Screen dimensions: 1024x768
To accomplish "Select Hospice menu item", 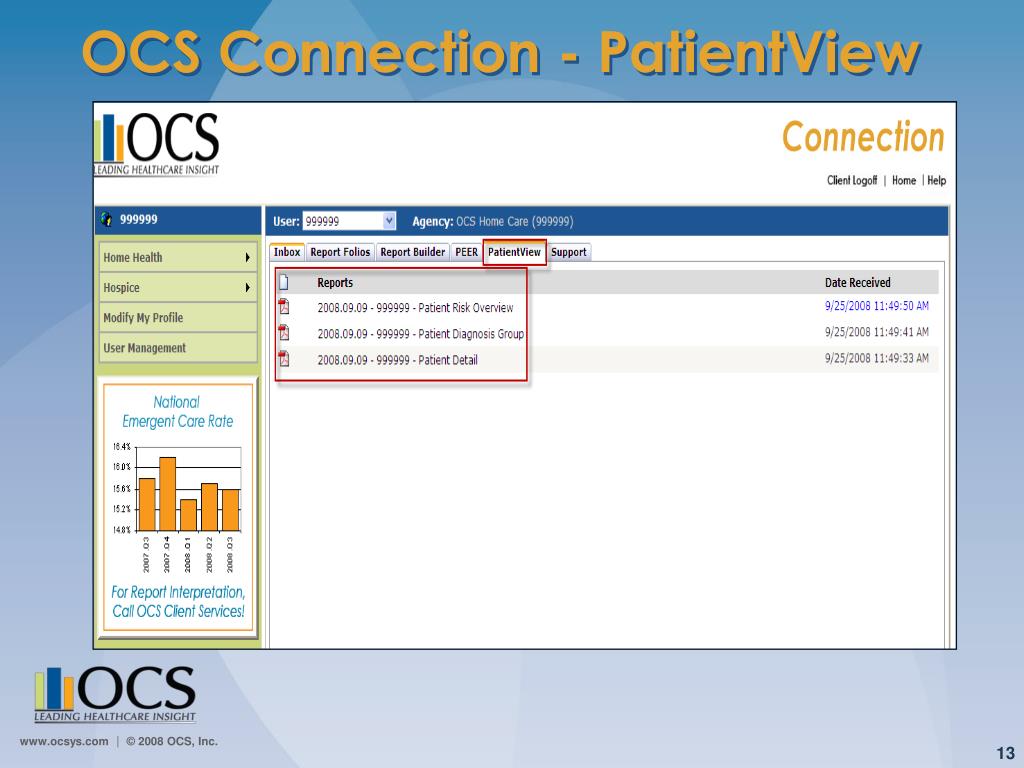I will pos(178,287).
